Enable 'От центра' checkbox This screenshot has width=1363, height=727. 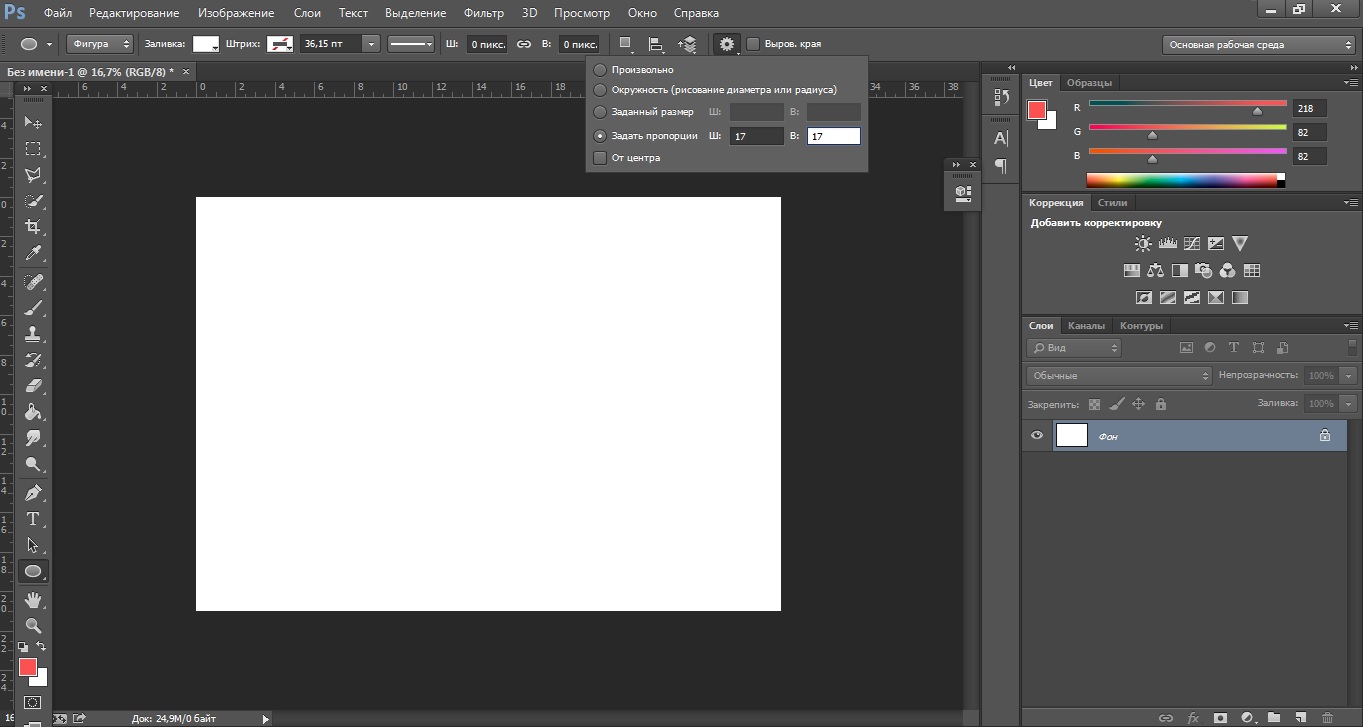coord(600,157)
